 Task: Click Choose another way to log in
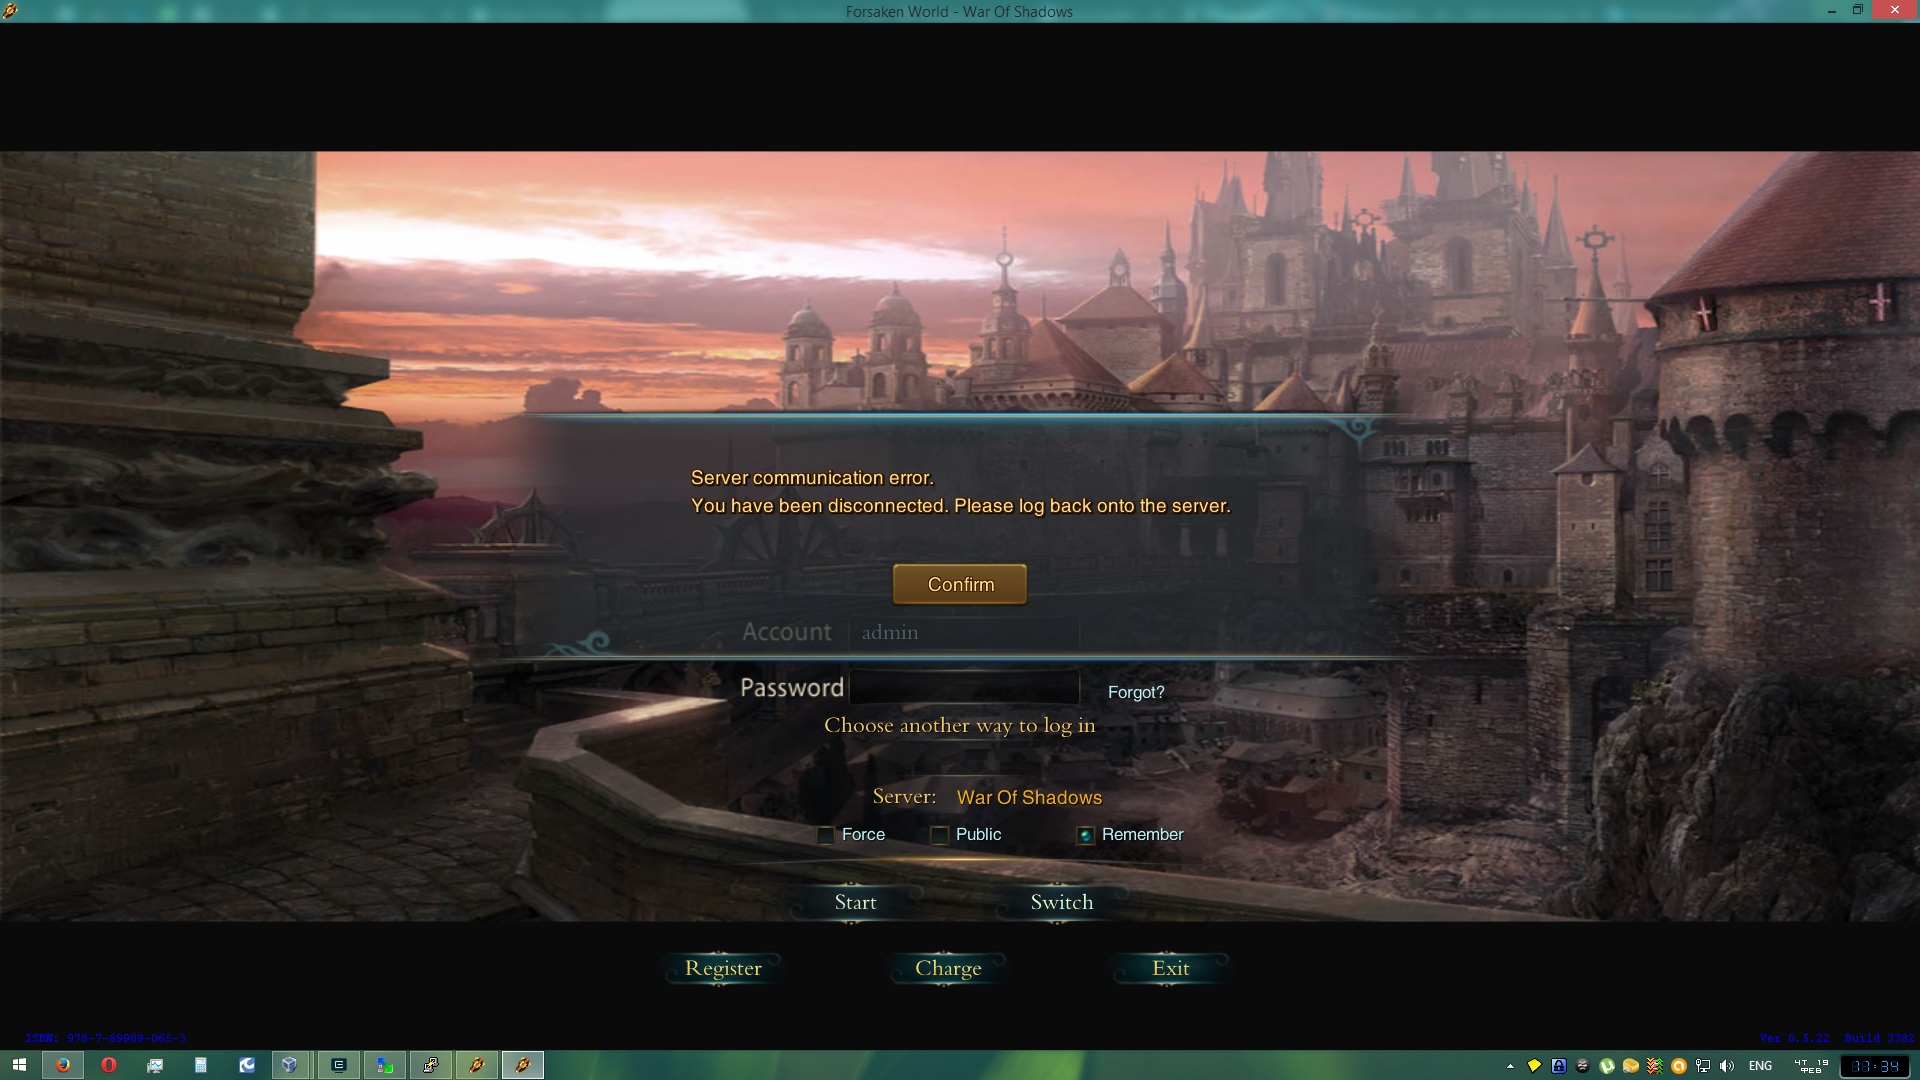tap(959, 726)
